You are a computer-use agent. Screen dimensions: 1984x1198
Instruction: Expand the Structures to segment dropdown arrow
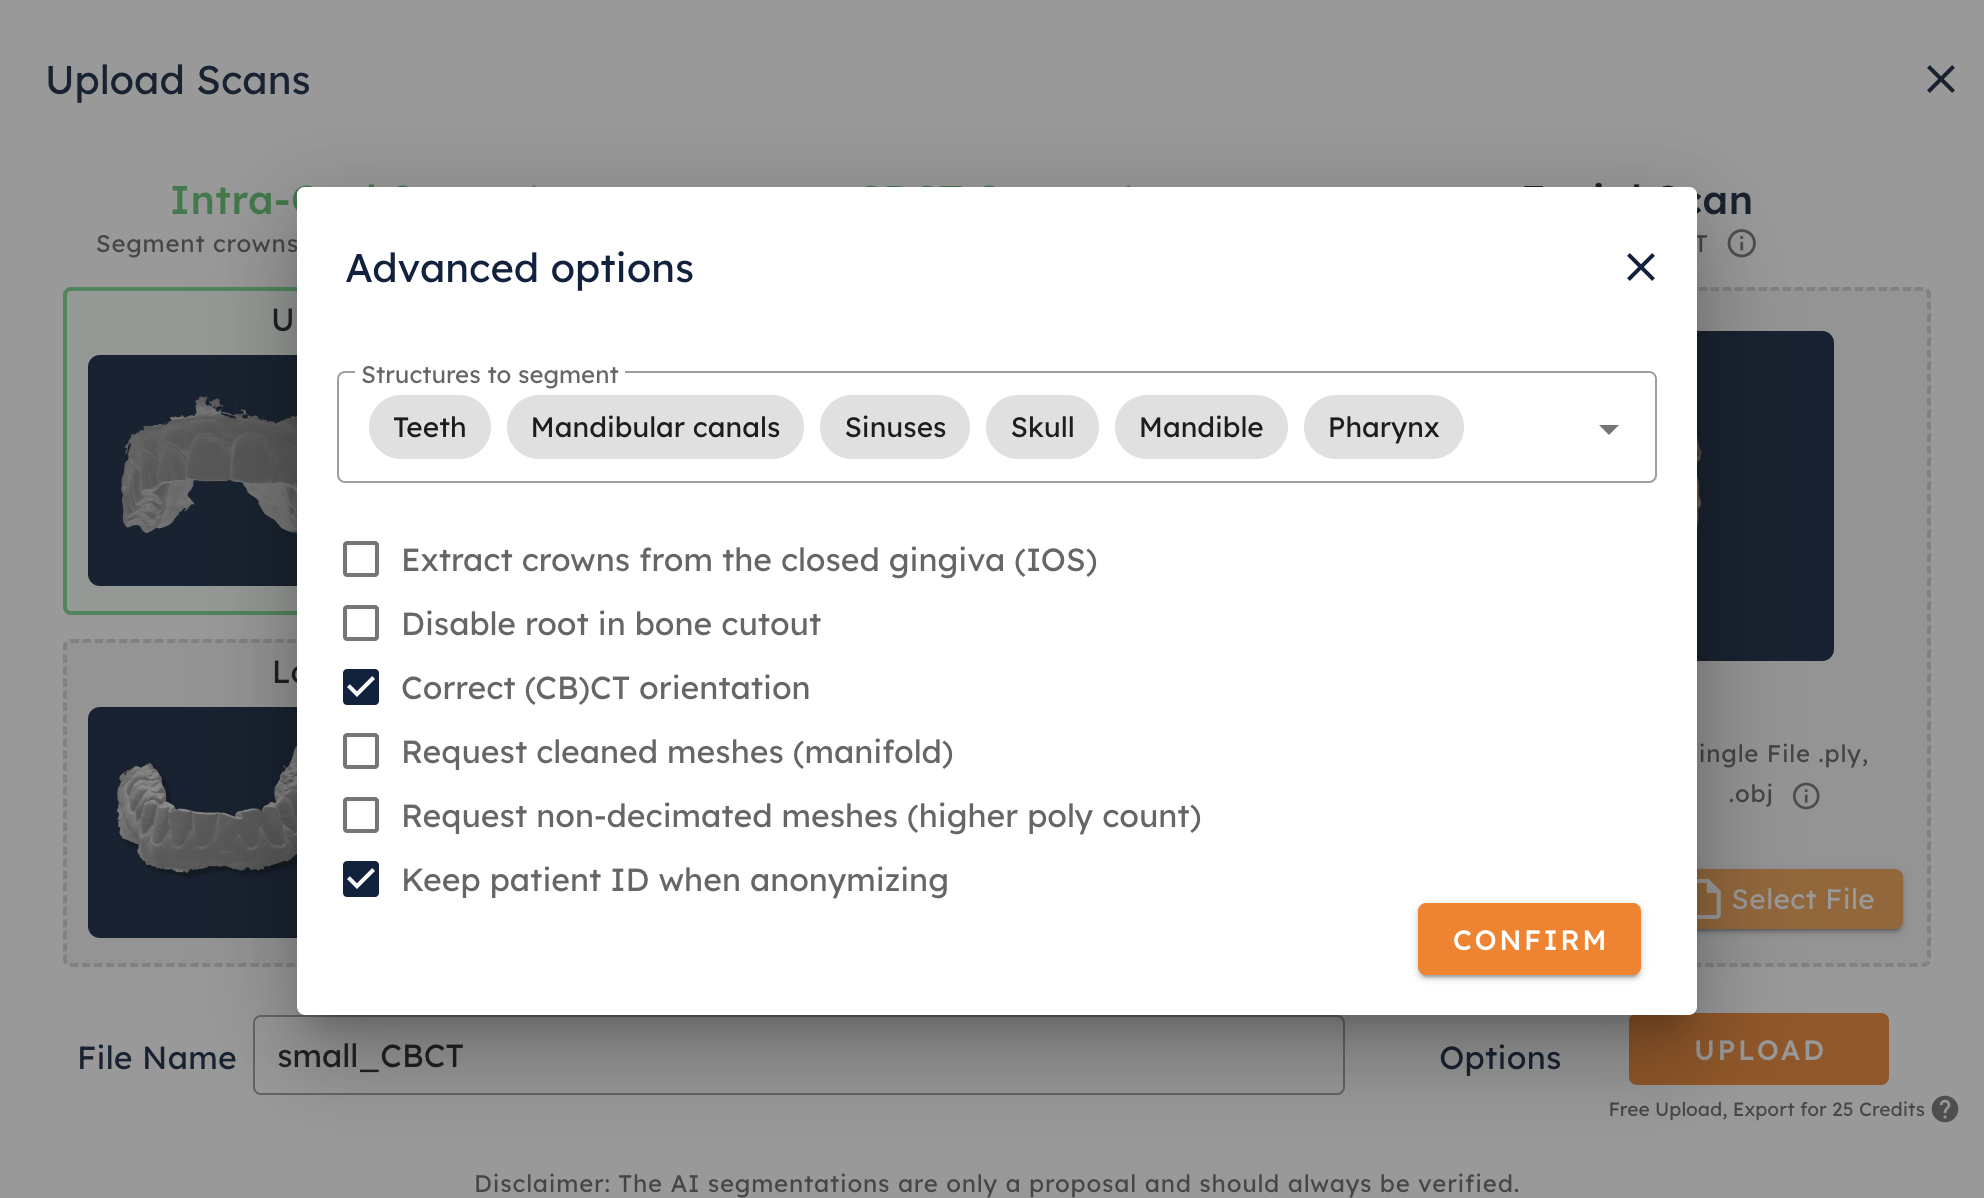click(x=1608, y=429)
